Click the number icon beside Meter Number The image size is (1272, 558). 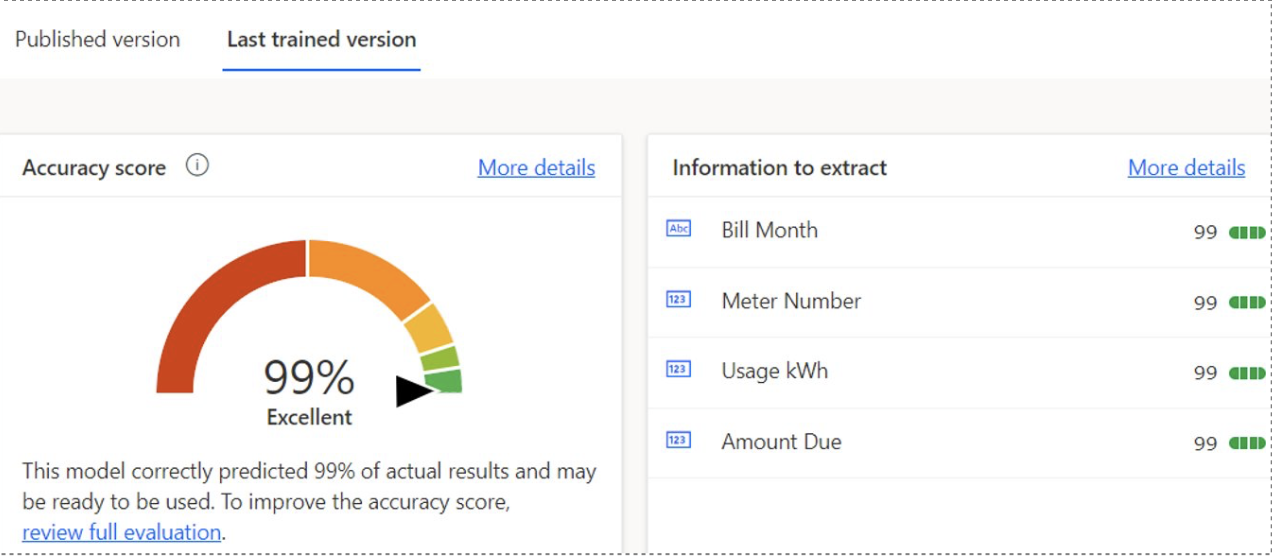pos(678,299)
